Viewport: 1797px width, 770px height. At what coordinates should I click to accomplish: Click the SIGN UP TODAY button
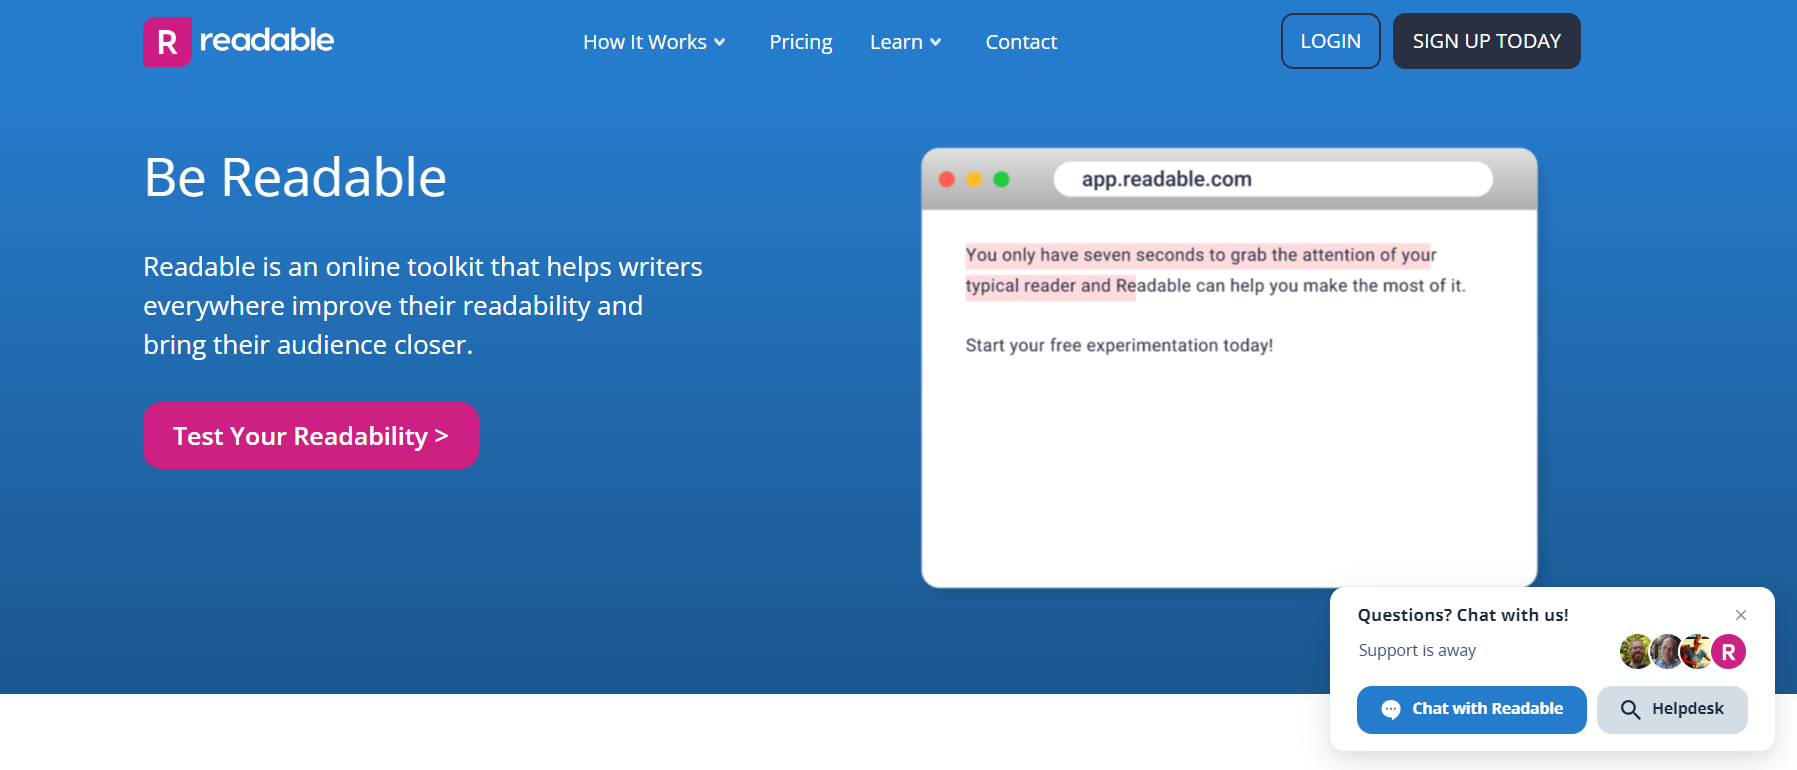1487,41
